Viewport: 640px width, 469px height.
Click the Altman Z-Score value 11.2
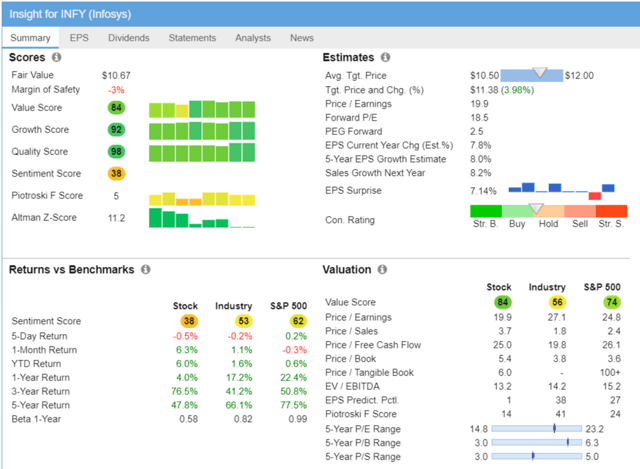click(x=116, y=218)
